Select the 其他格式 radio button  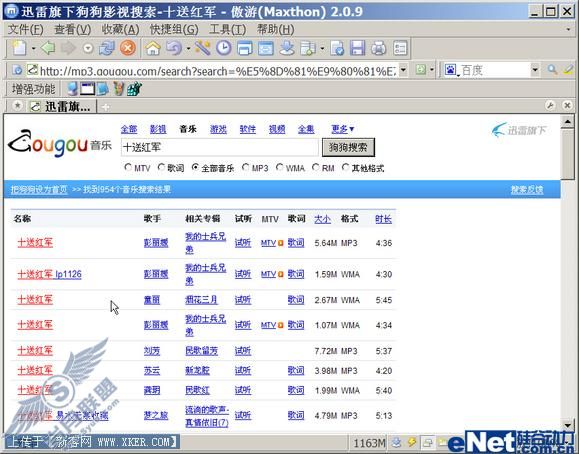(x=345, y=167)
